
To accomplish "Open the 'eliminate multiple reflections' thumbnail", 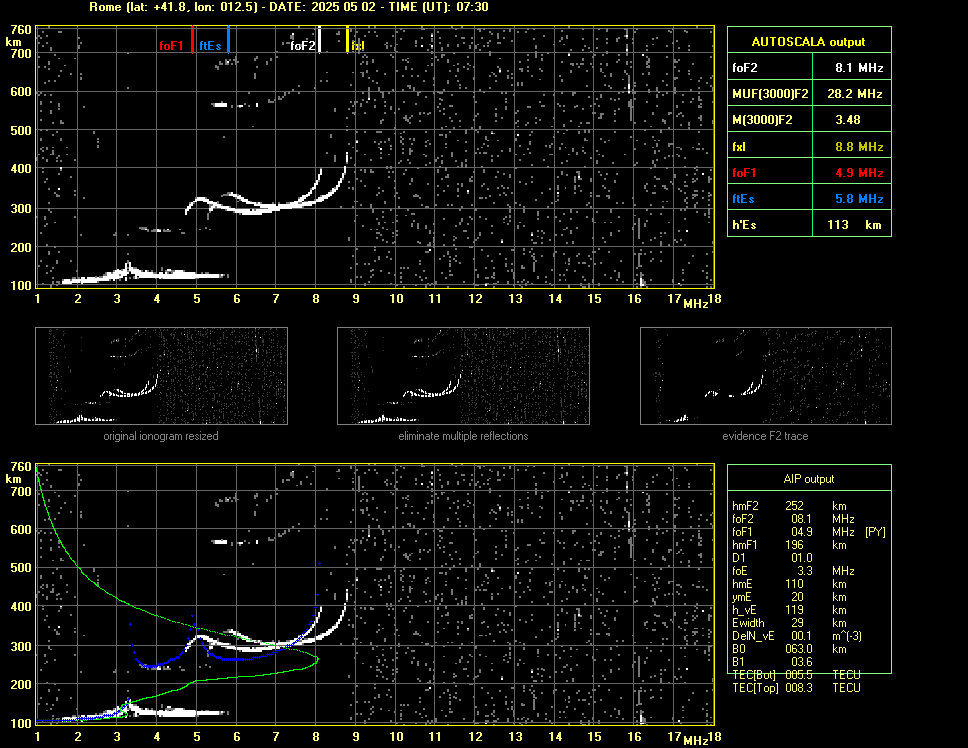I will pos(463,376).
